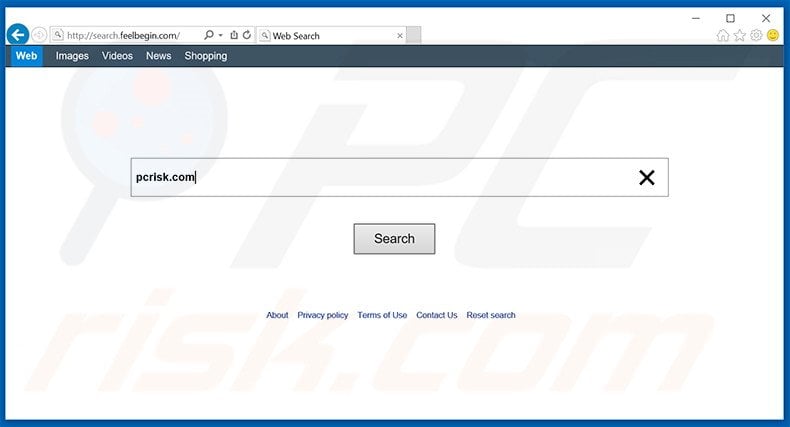
Task: Switch to the Videos tab
Action: 117,56
